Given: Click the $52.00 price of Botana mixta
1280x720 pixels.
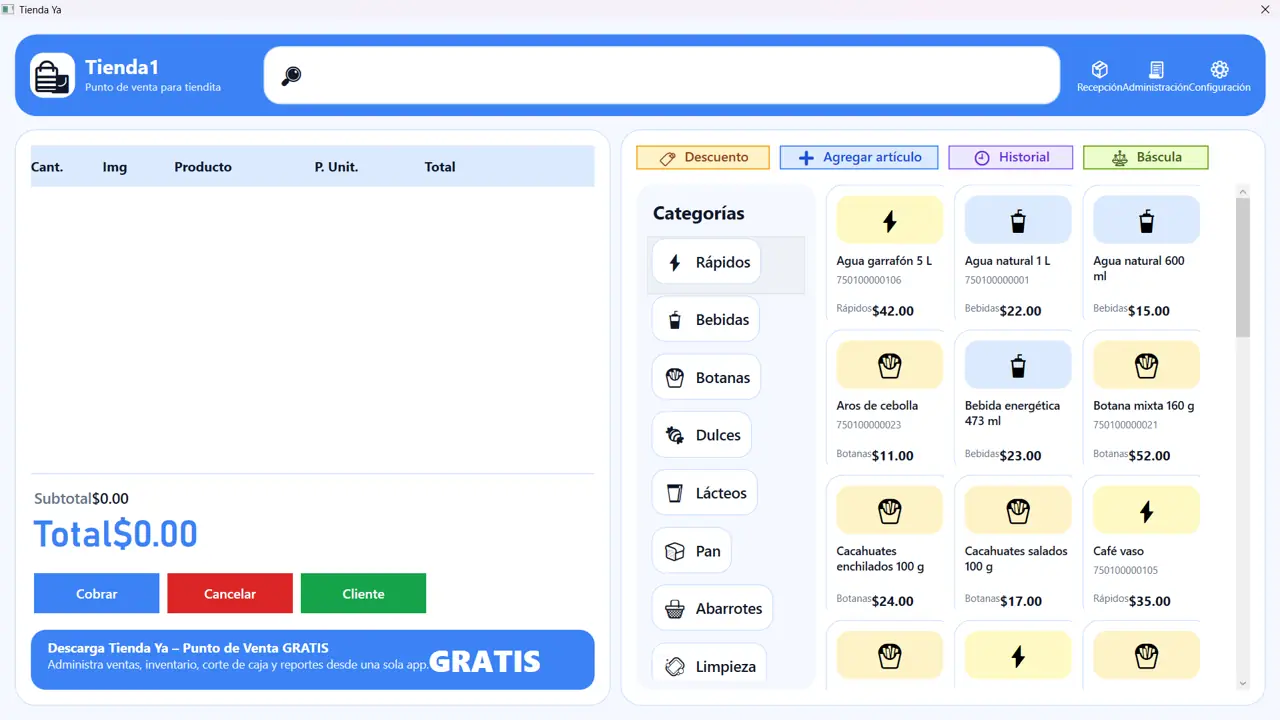Looking at the screenshot, I should coord(1149,456).
